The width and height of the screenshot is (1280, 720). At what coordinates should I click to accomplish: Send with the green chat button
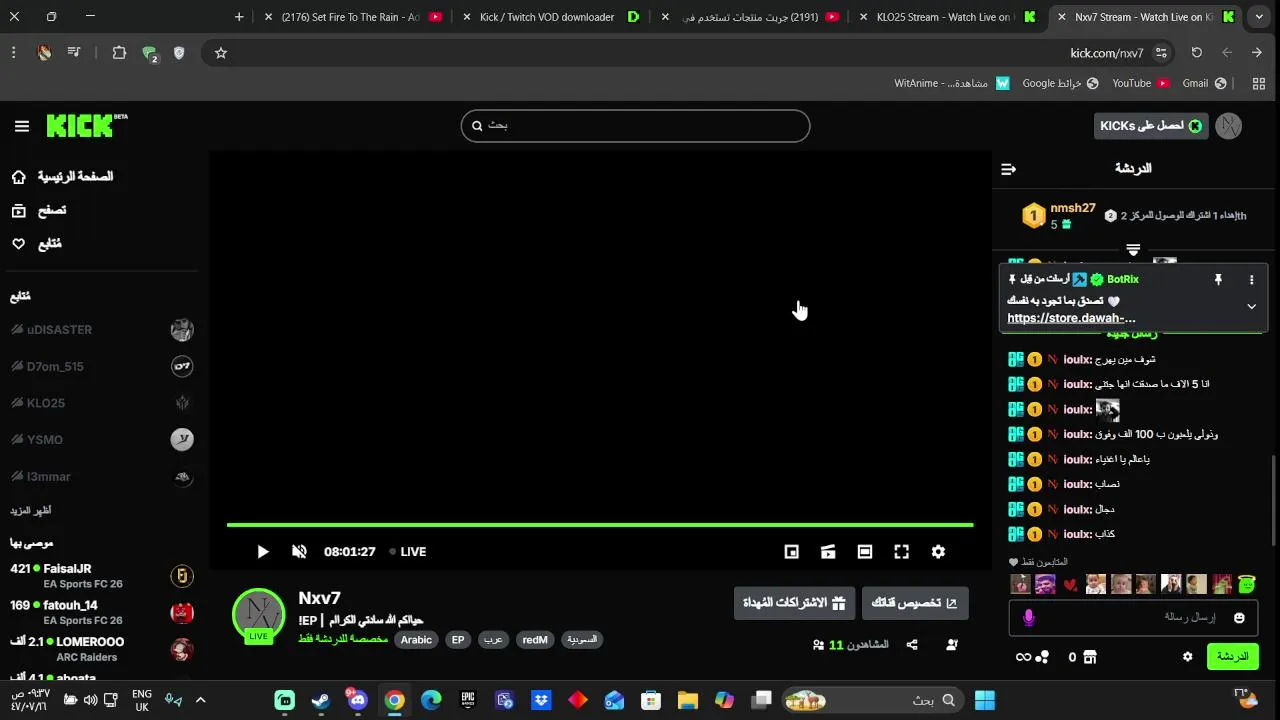click(1232, 657)
